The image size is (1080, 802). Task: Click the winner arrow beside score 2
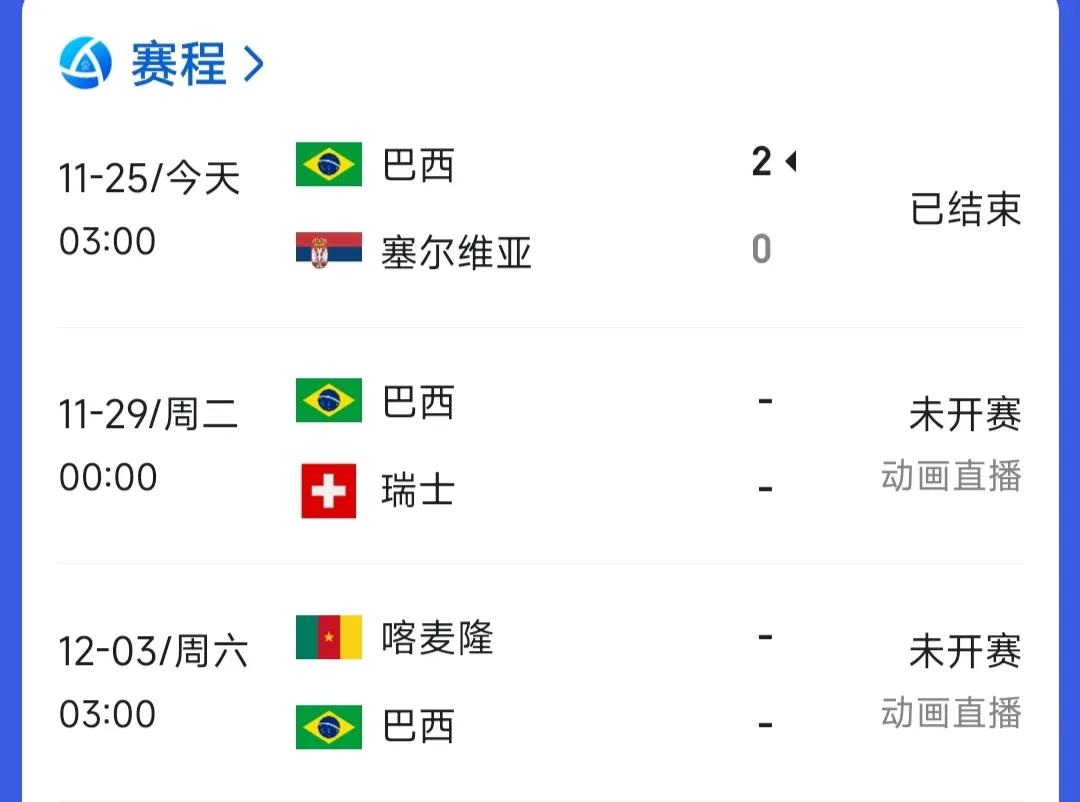click(x=791, y=161)
